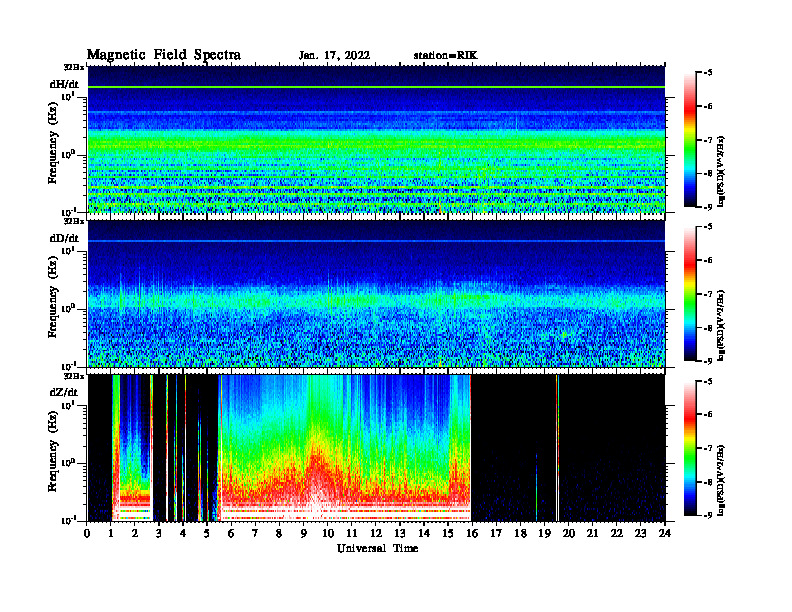792x612 pixels.
Task: Click hour tick label "22" on time axis
Action: pyautogui.click(x=617, y=533)
